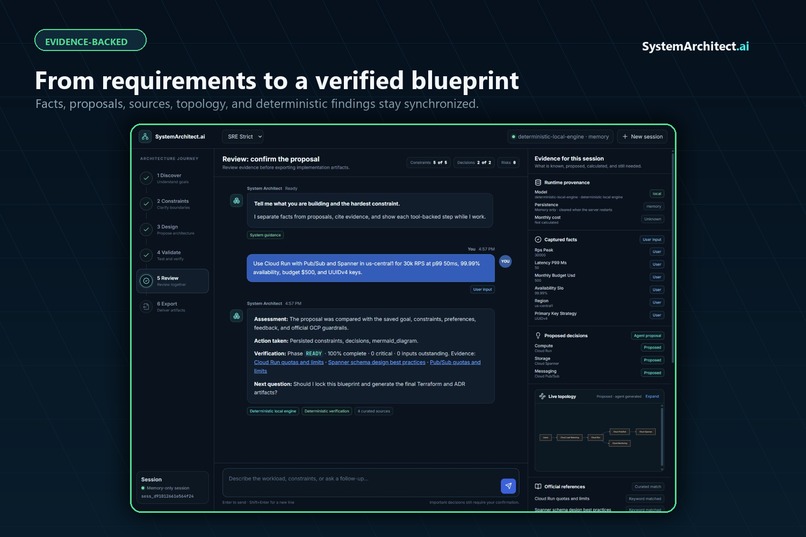Click the User badge for Monthly Budget Usd
The width and height of the screenshot is (806, 537).
point(656,277)
